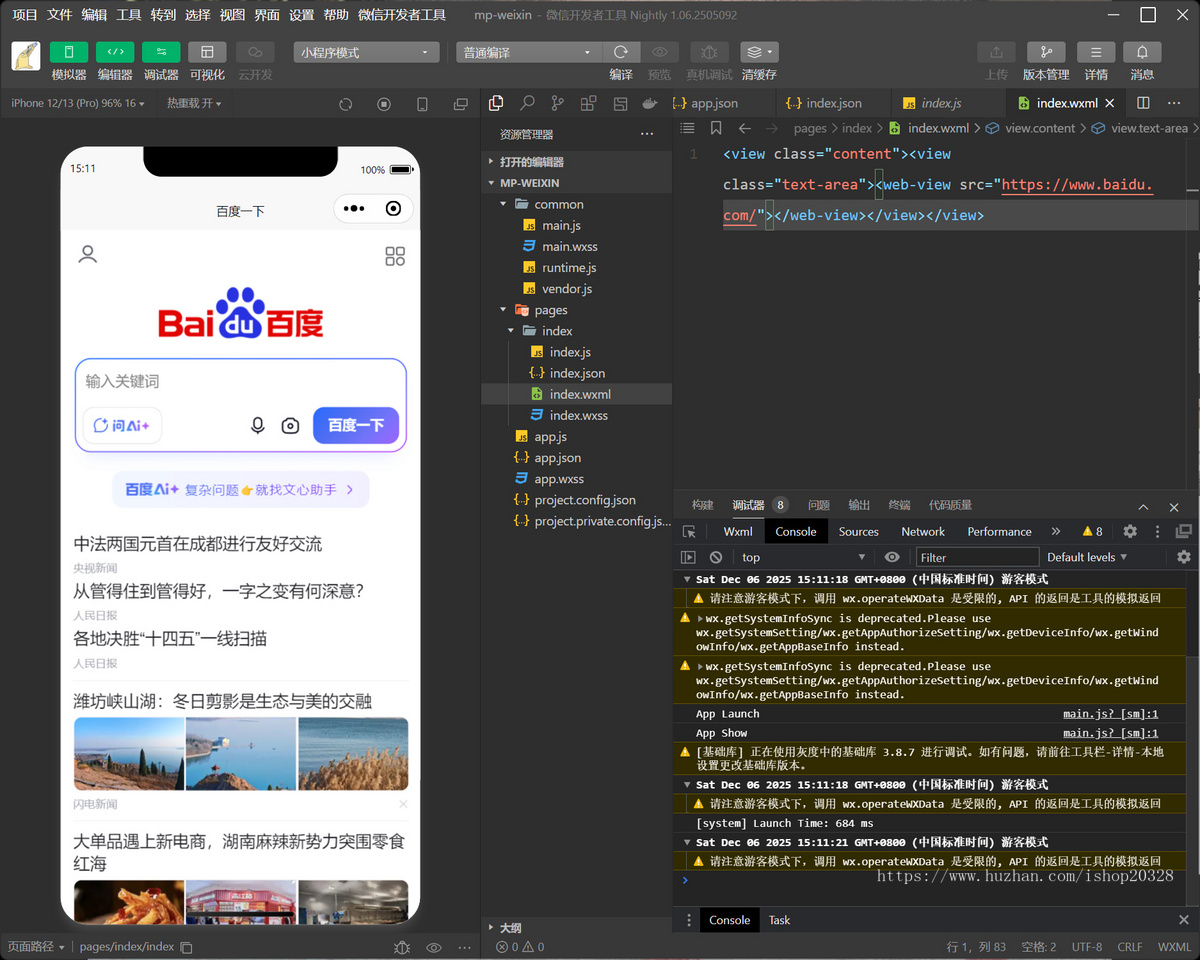Toggle page visibility eye near 页面路径
The height and width of the screenshot is (960, 1200).
[433, 946]
